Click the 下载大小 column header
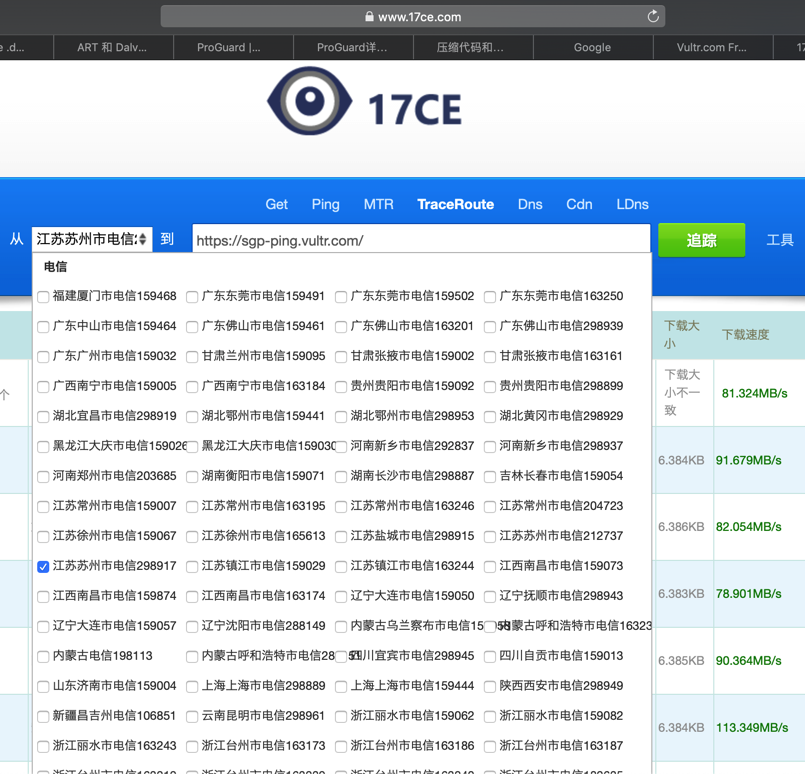This screenshot has height=774, width=805. (x=682, y=334)
